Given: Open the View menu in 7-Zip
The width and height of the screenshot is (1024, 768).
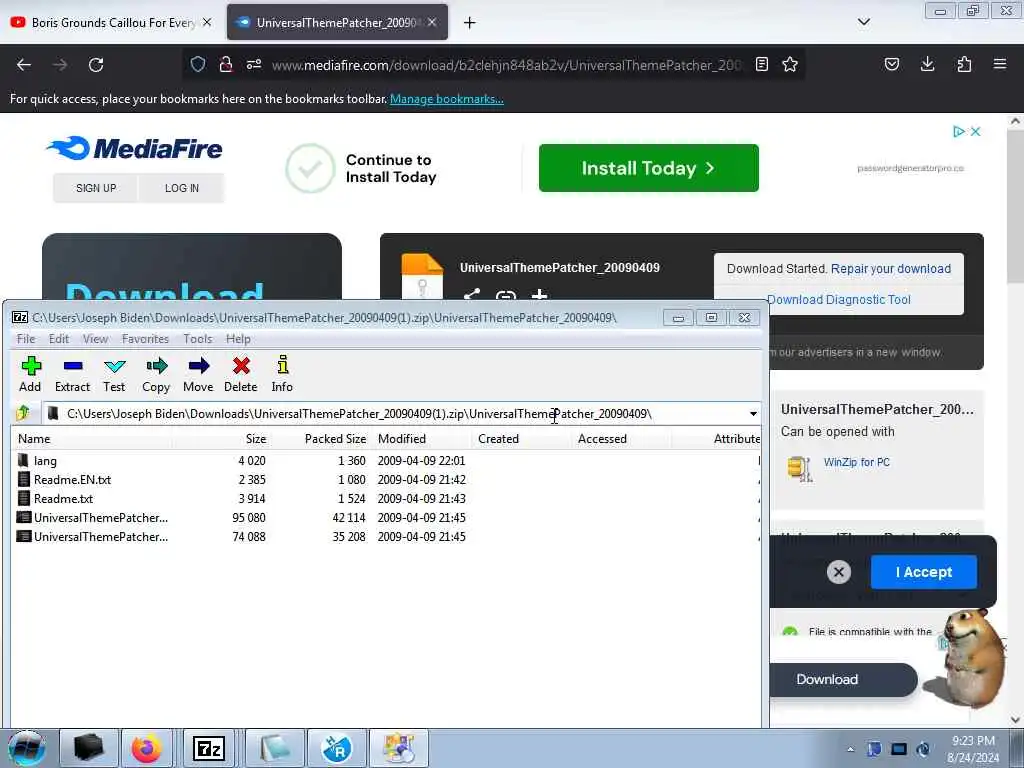Looking at the screenshot, I should [95, 338].
